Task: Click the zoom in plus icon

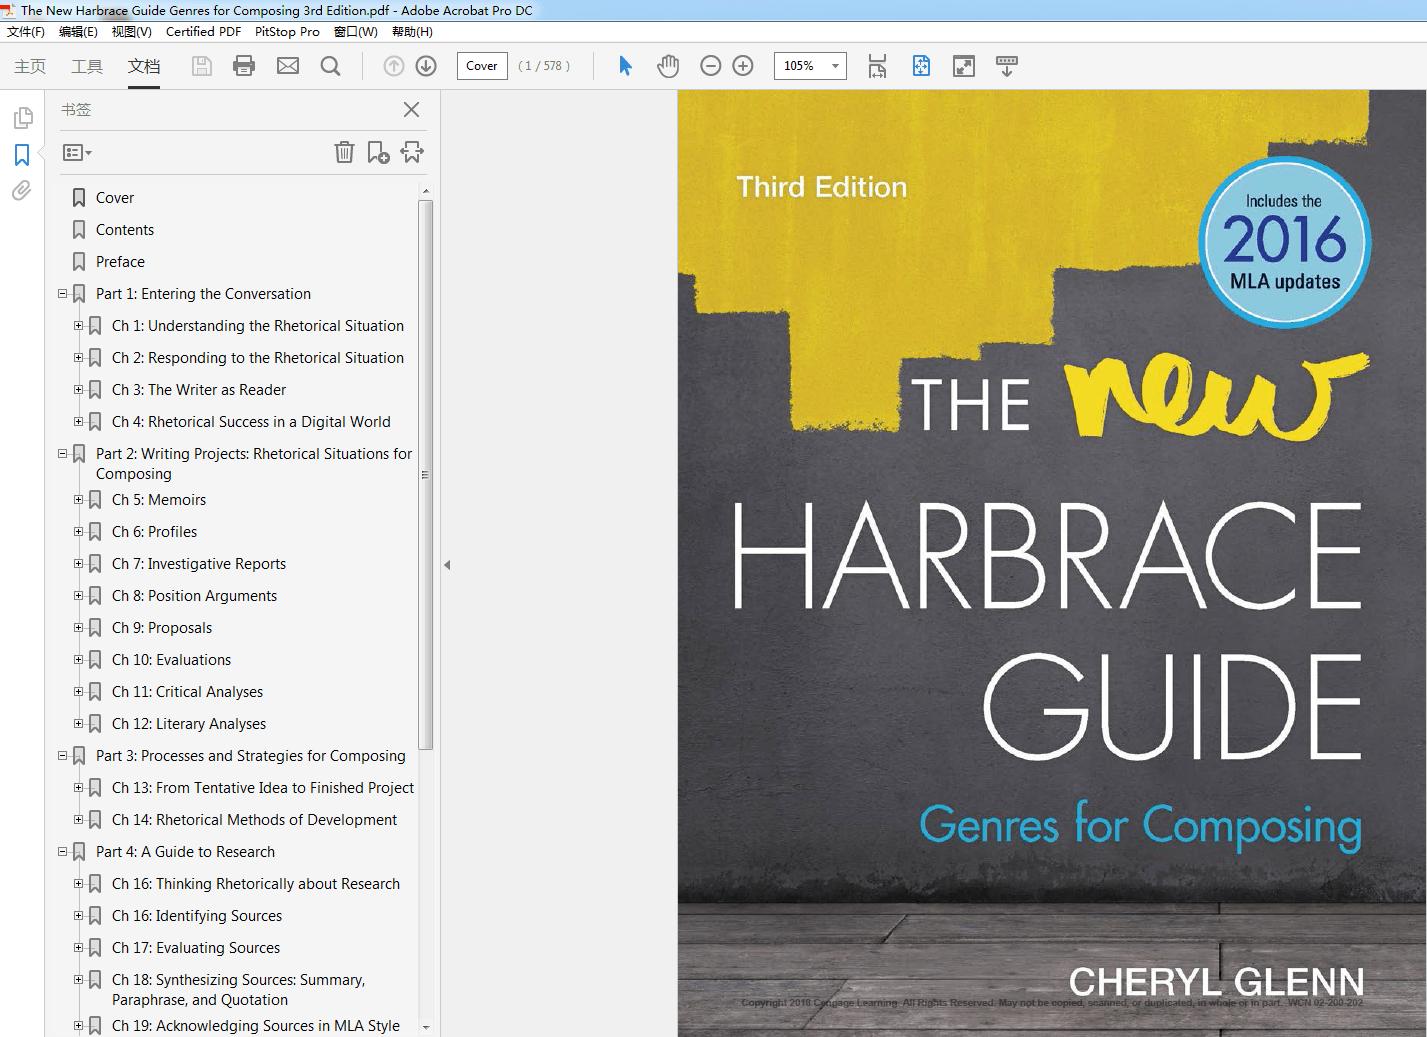Action: tap(743, 66)
